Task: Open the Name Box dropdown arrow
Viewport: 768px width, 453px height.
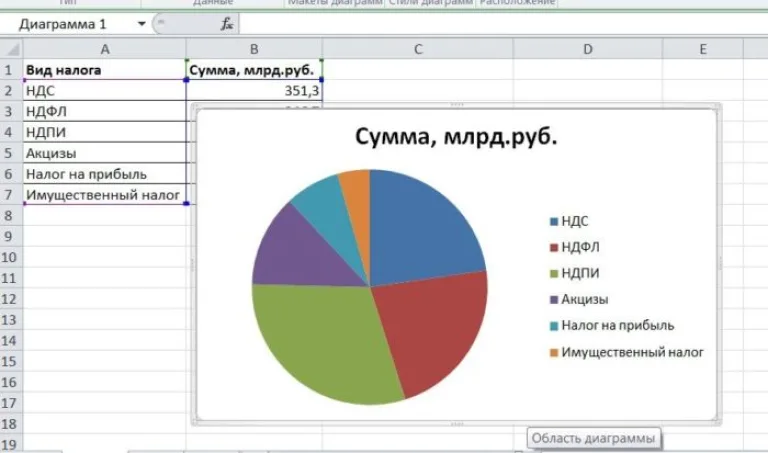Action: tap(142, 24)
